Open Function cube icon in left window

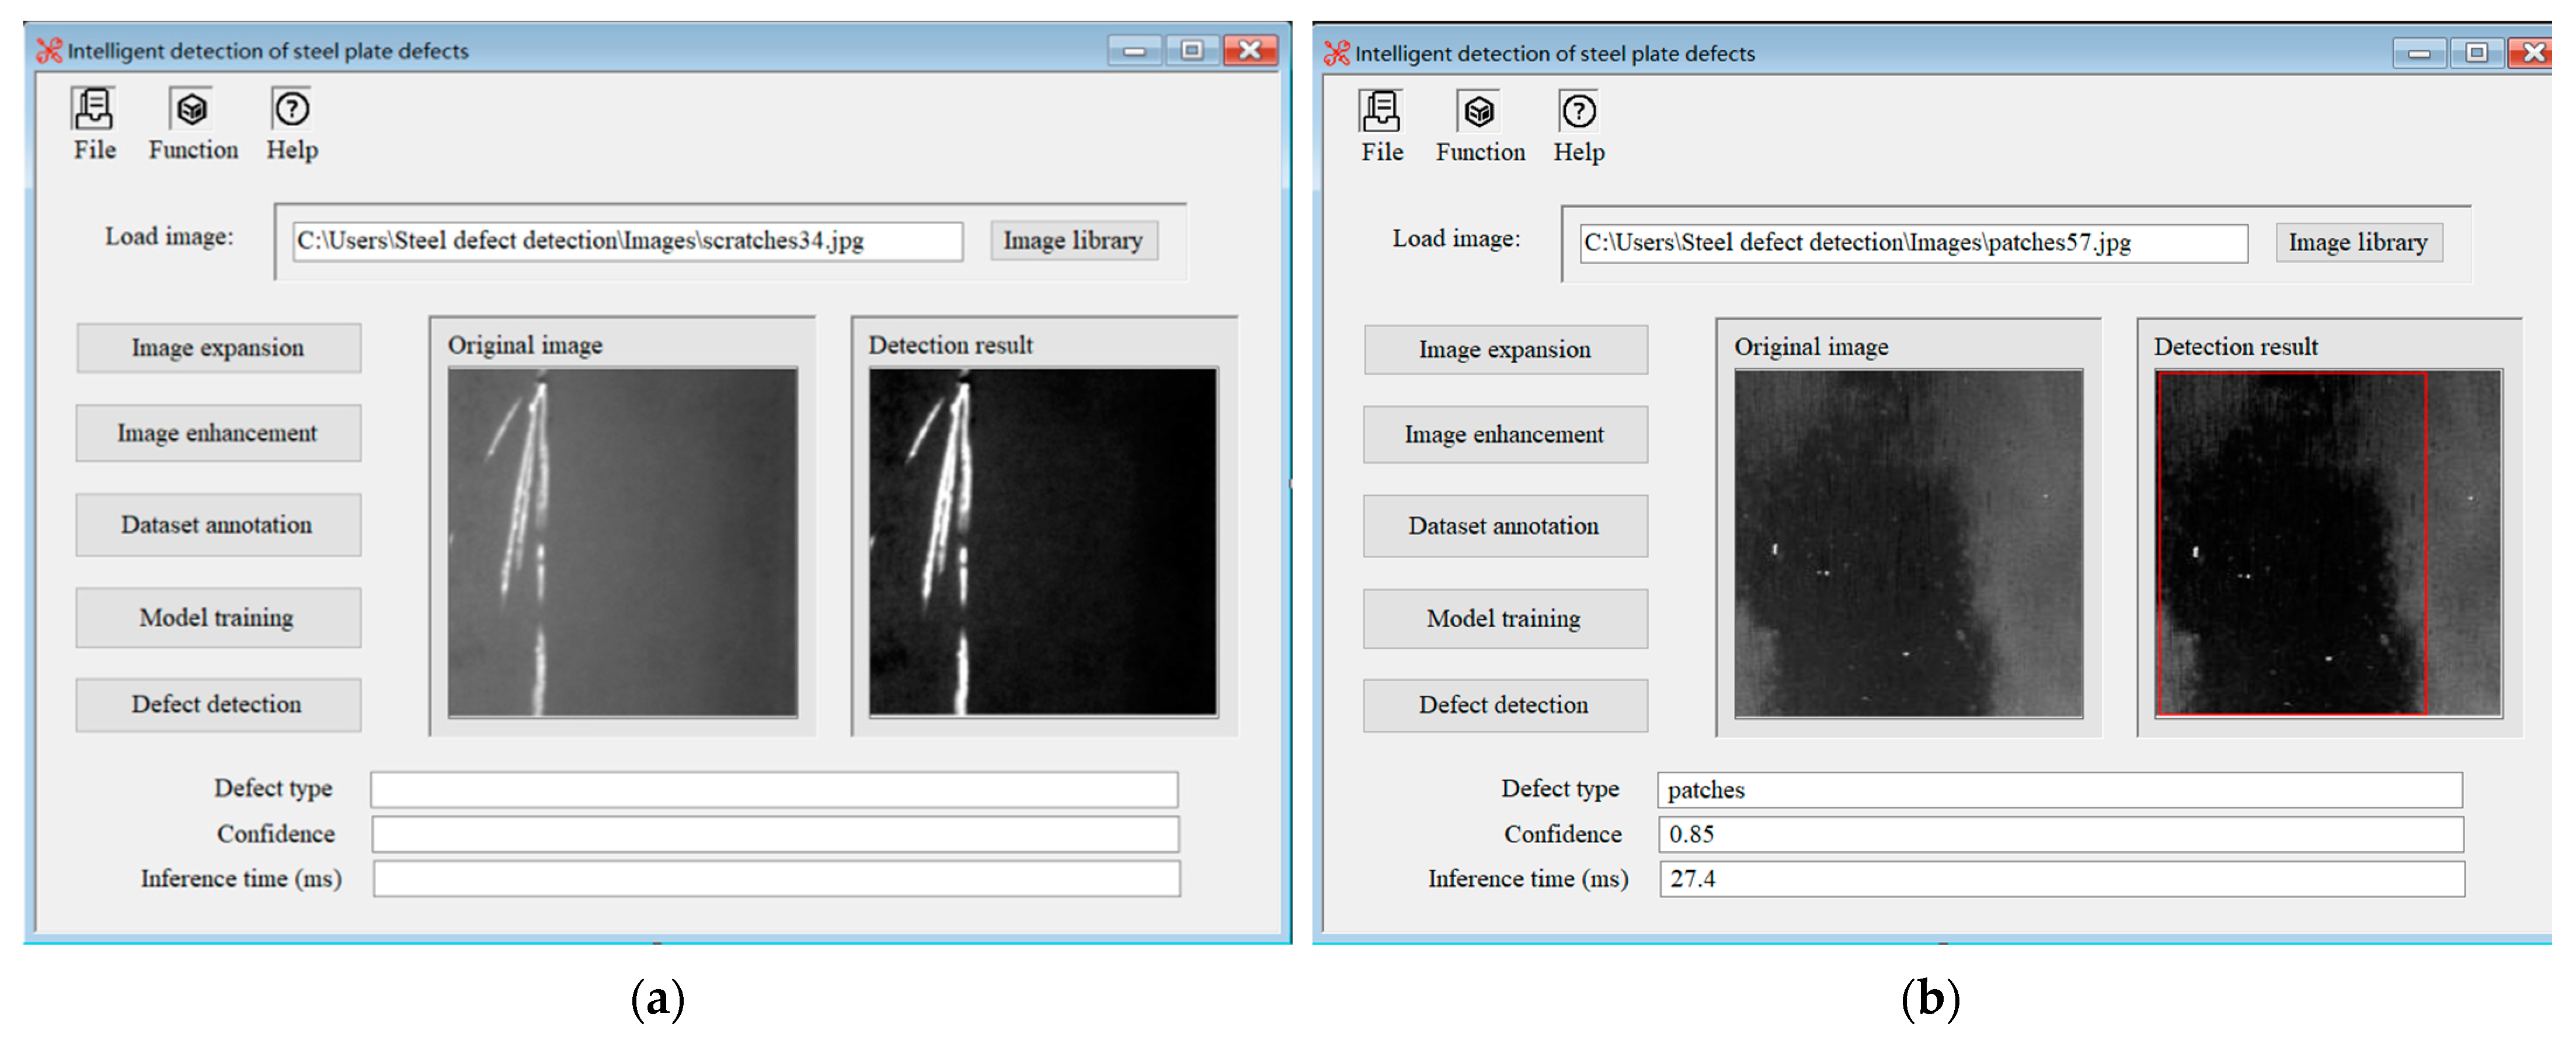[192, 109]
